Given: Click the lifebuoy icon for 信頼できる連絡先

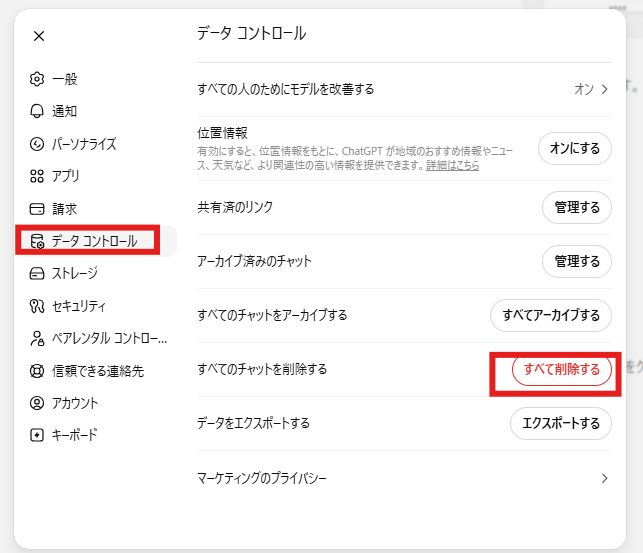Looking at the screenshot, I should (x=37, y=371).
